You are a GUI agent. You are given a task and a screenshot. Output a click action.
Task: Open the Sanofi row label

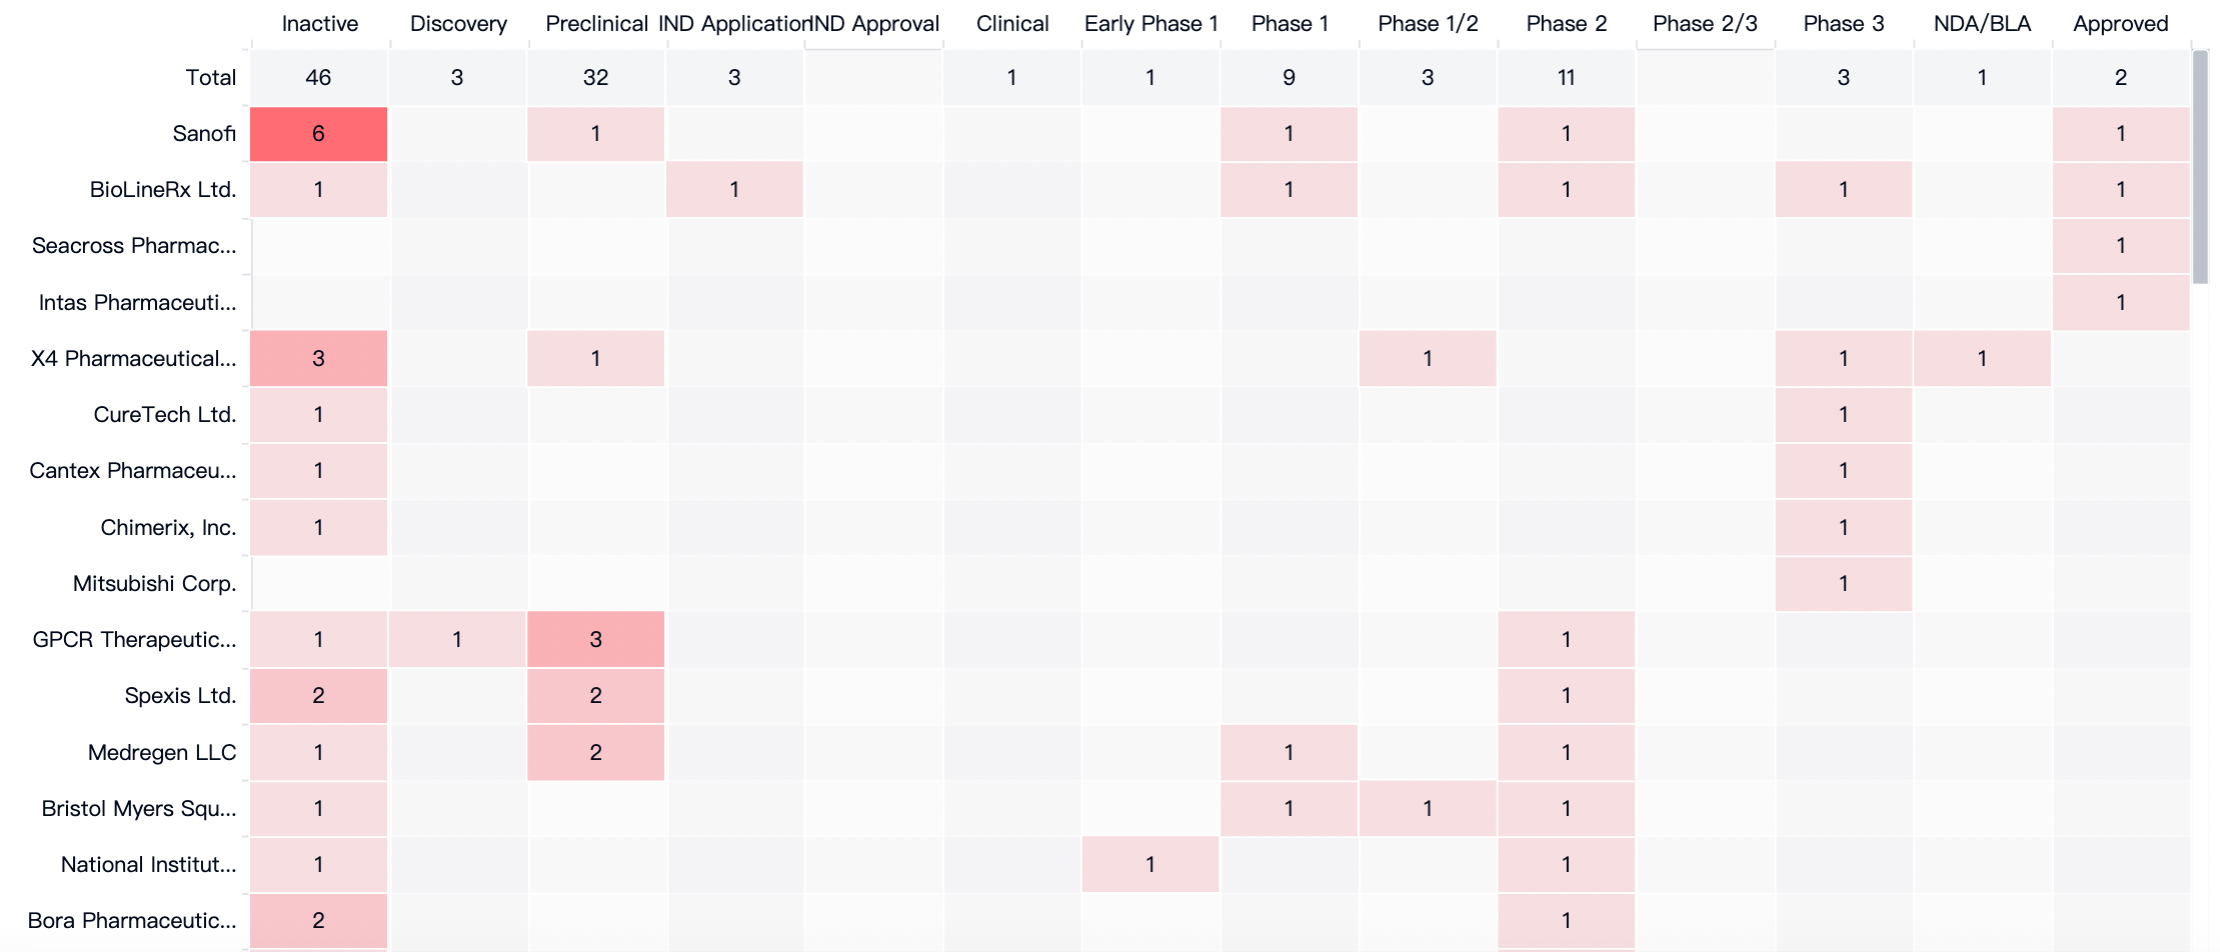point(203,134)
